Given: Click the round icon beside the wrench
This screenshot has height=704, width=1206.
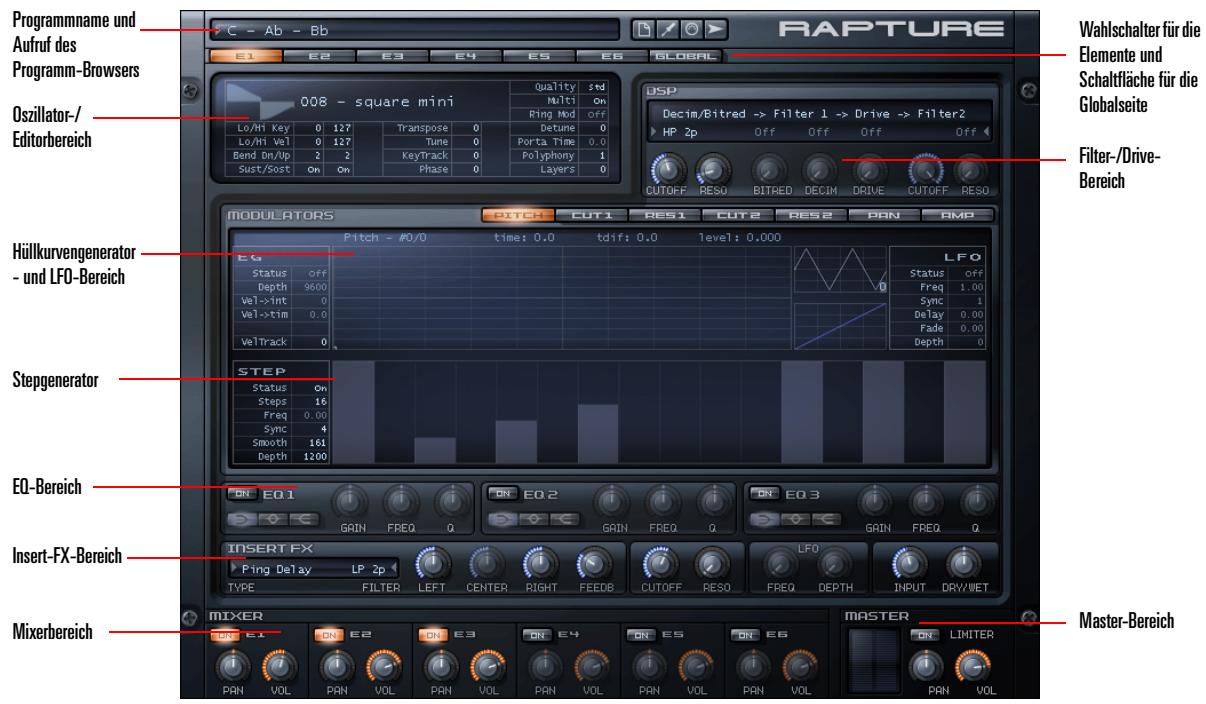Looking at the screenshot, I should point(694,30).
